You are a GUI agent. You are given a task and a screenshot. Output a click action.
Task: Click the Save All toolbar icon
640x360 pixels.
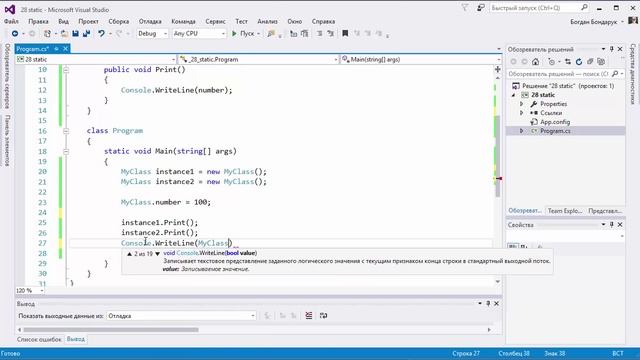[x=87, y=33]
